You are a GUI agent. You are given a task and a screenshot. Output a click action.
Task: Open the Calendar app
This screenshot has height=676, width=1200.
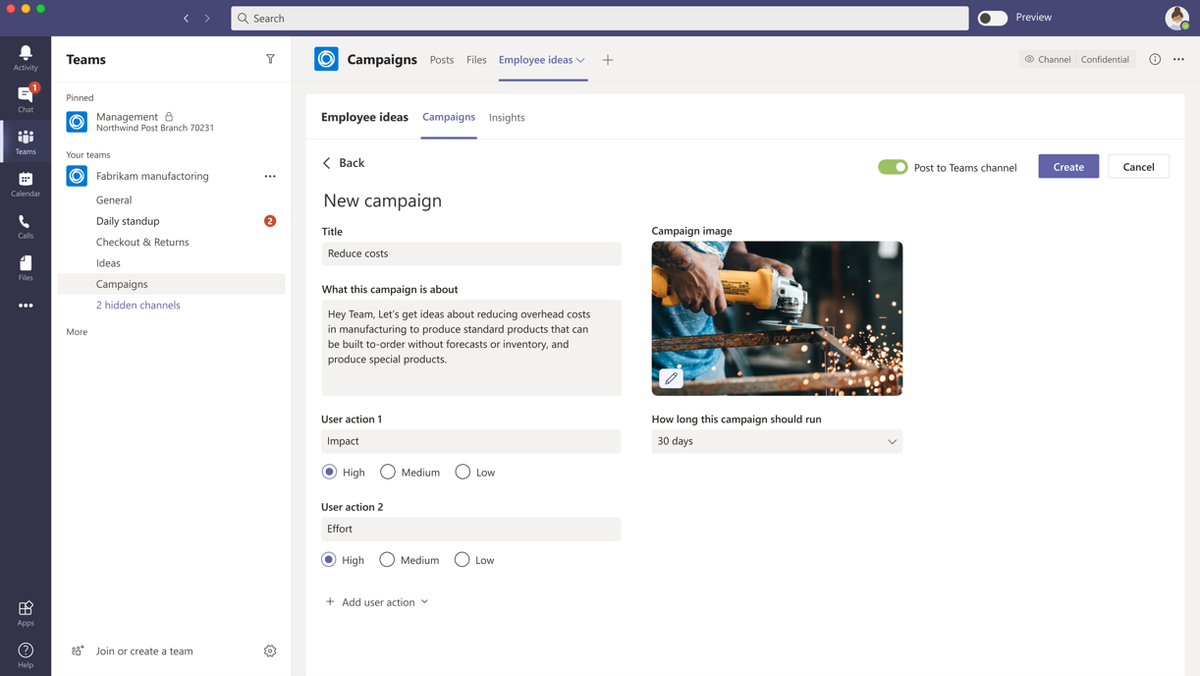pyautogui.click(x=25, y=182)
